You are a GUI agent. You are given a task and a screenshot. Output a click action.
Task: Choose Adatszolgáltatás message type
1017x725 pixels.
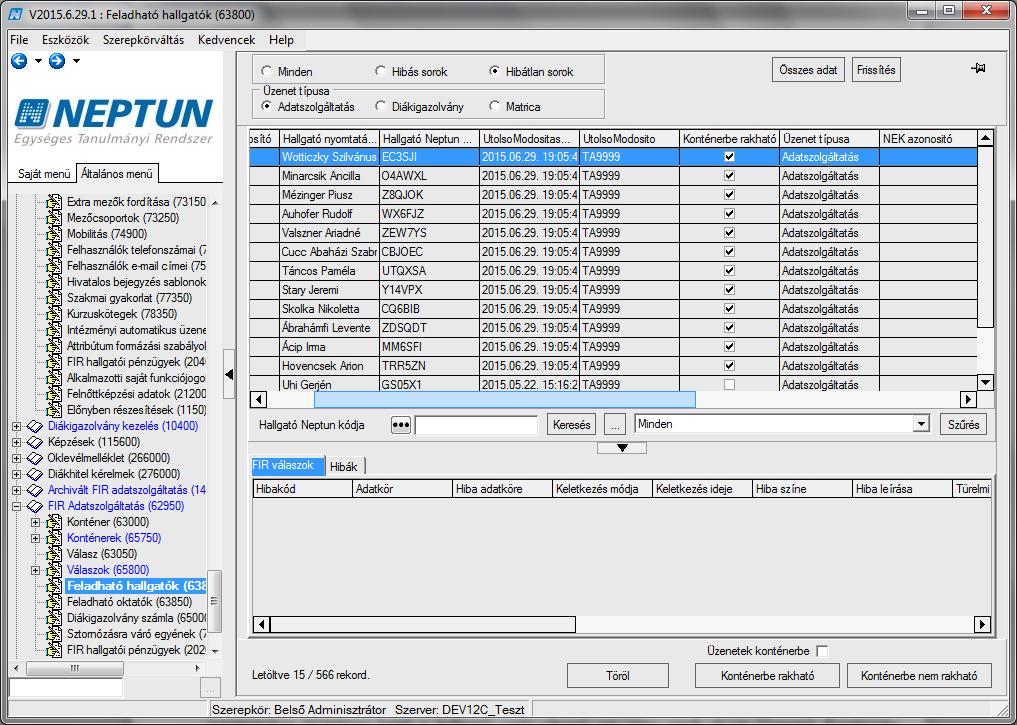[x=267, y=106]
